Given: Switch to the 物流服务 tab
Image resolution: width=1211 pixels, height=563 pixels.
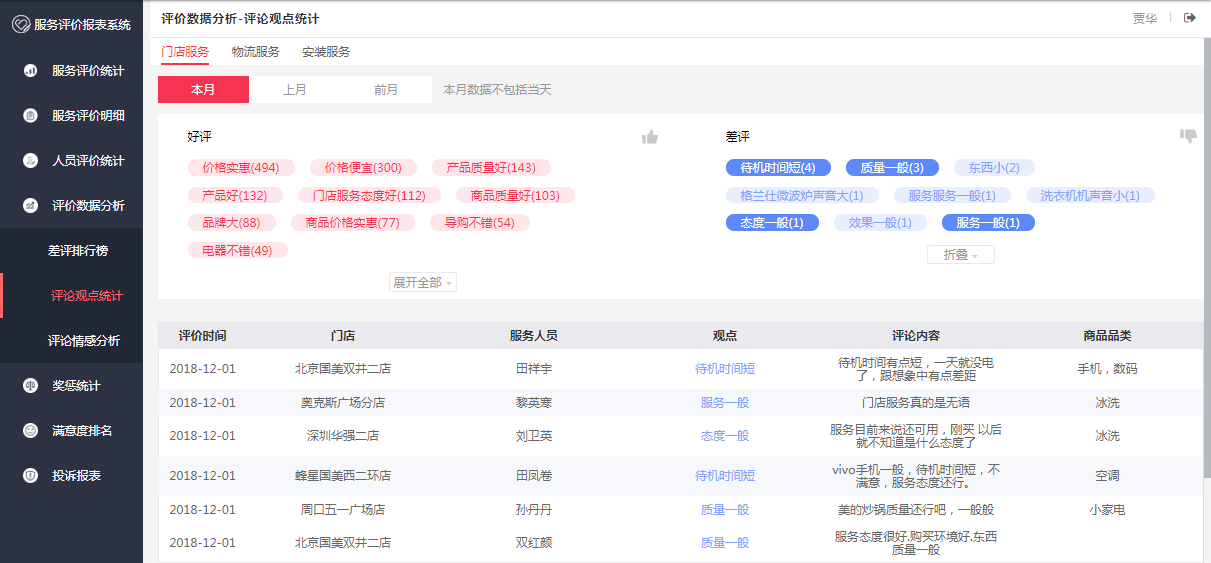Looking at the screenshot, I should [255, 52].
